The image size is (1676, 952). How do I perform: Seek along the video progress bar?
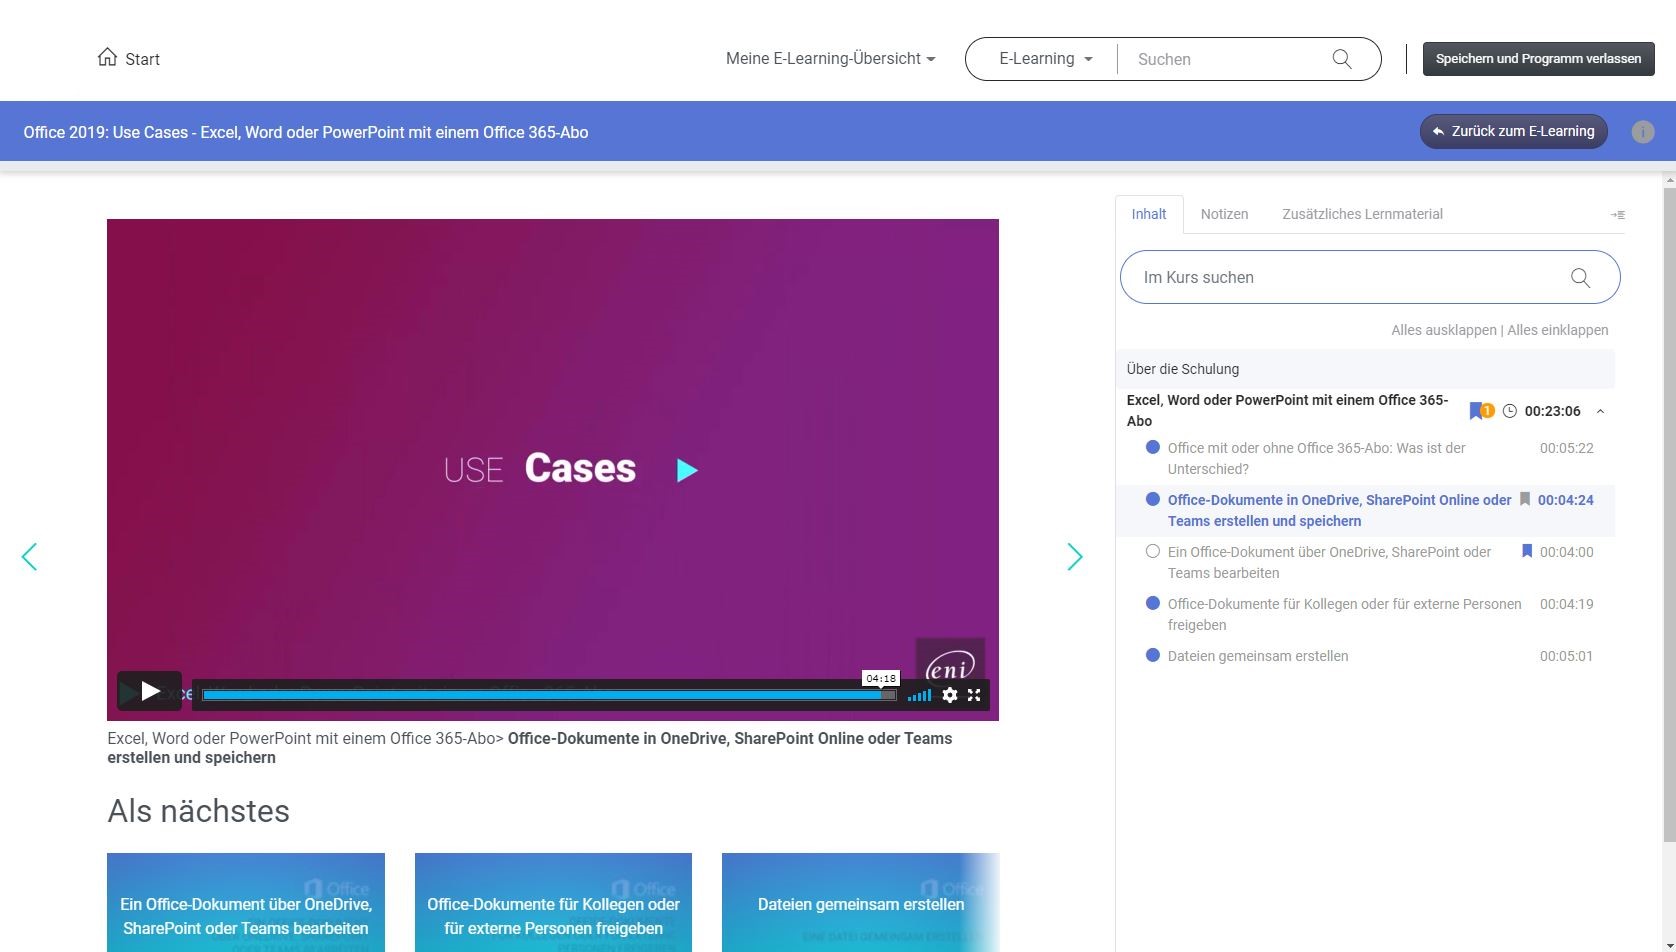tap(549, 695)
